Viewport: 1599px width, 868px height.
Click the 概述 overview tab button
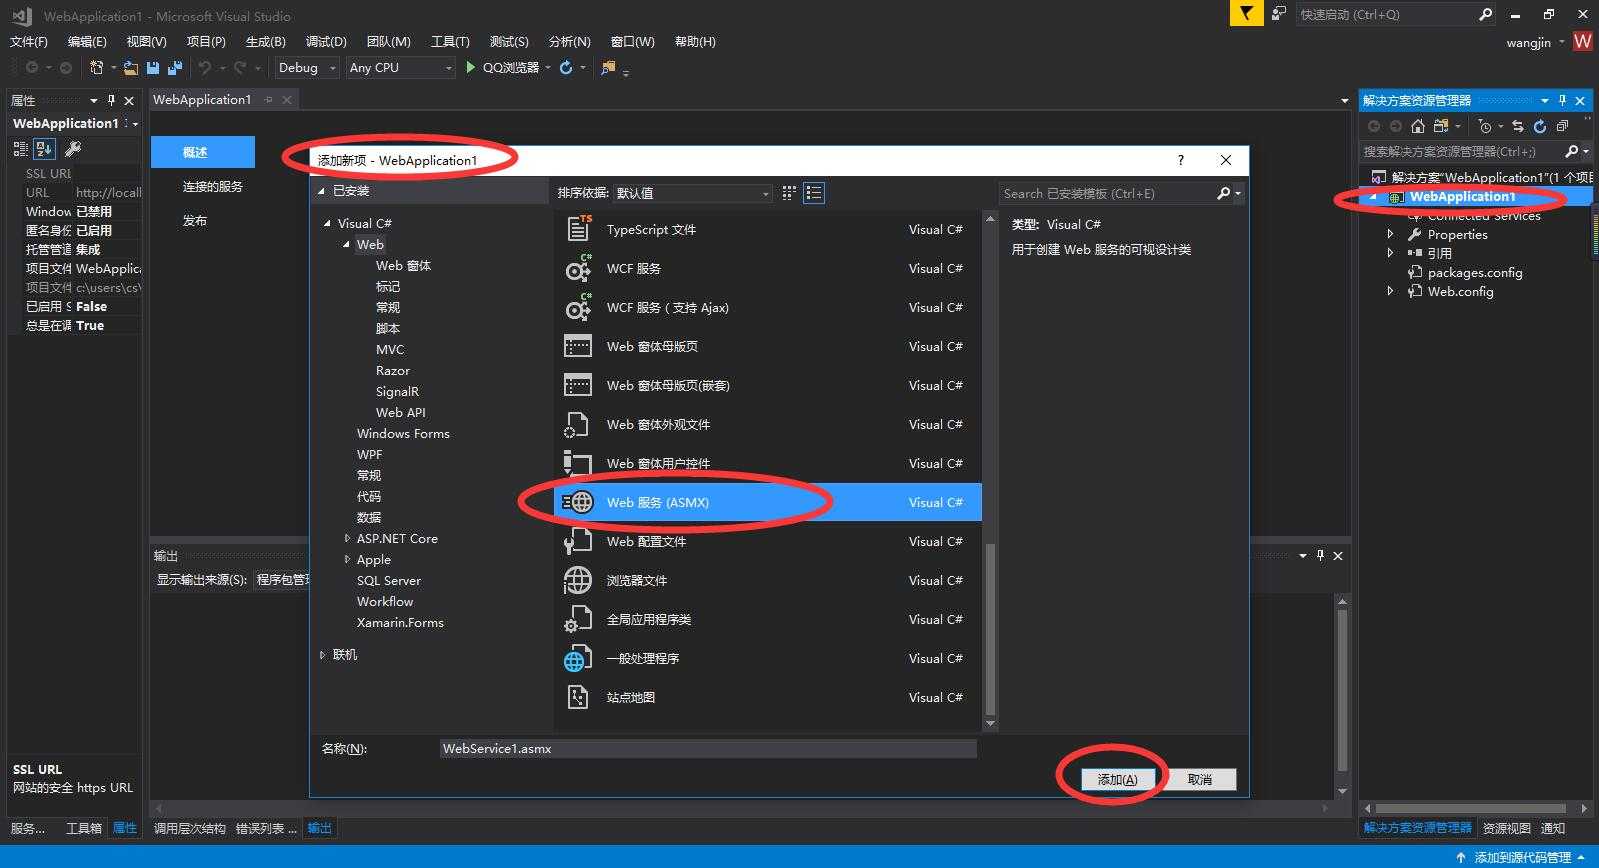[203, 152]
